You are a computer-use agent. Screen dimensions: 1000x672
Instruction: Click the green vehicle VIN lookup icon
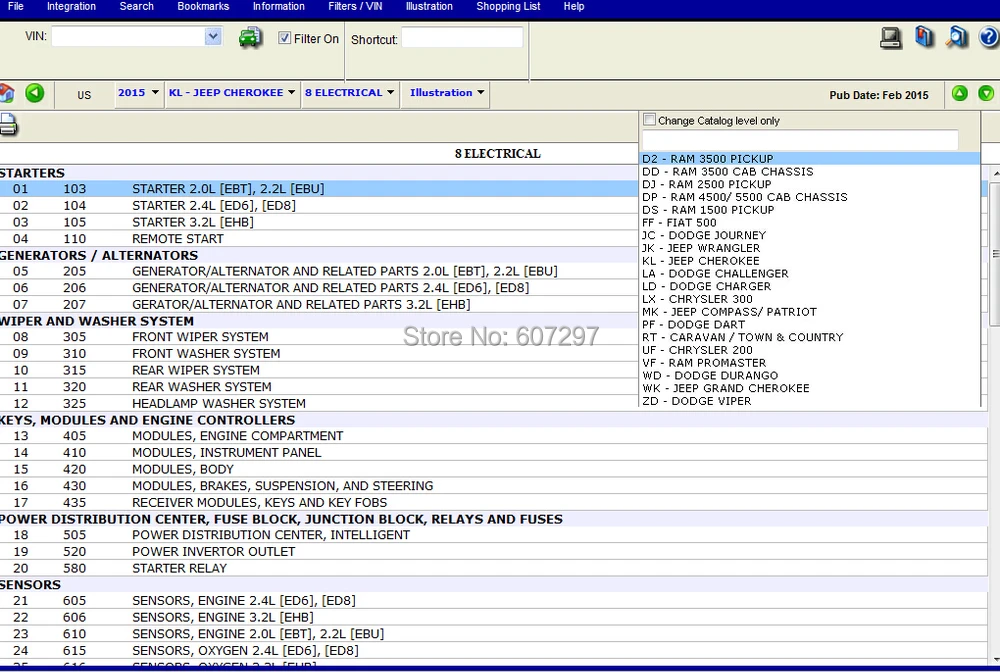click(x=250, y=38)
